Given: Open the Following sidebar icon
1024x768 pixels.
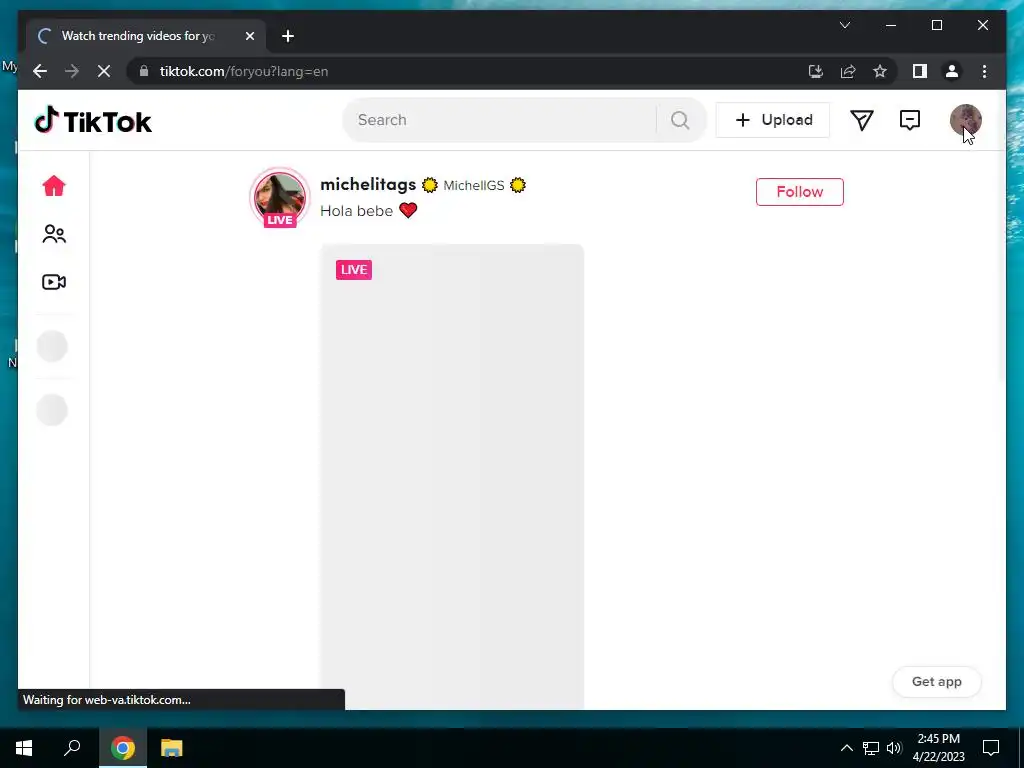Looking at the screenshot, I should [x=54, y=234].
